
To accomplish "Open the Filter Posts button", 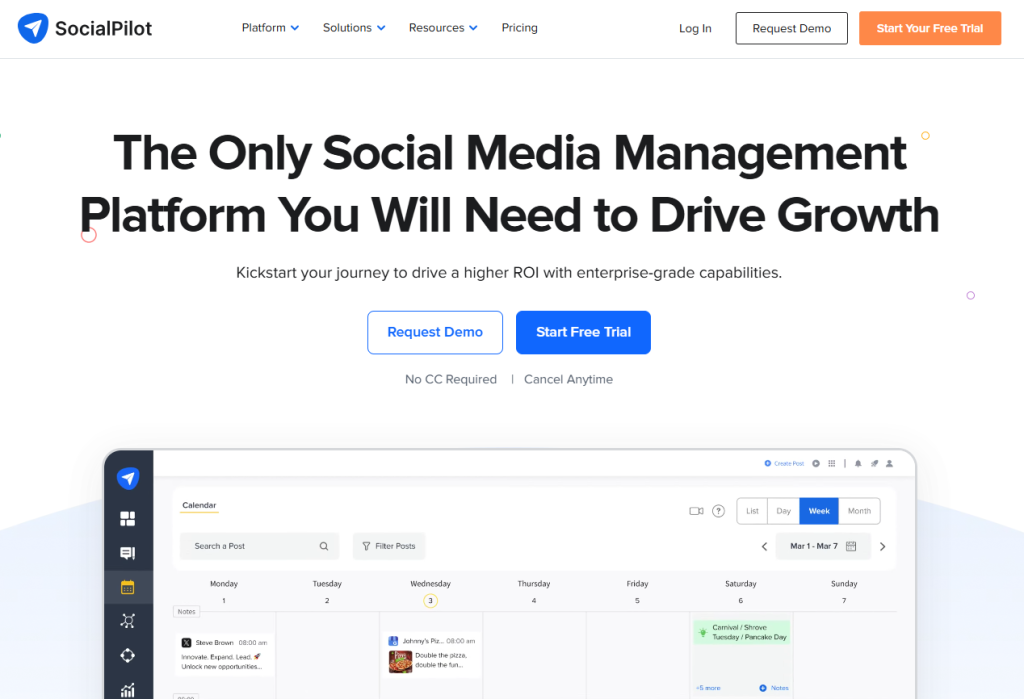I will click(x=389, y=546).
